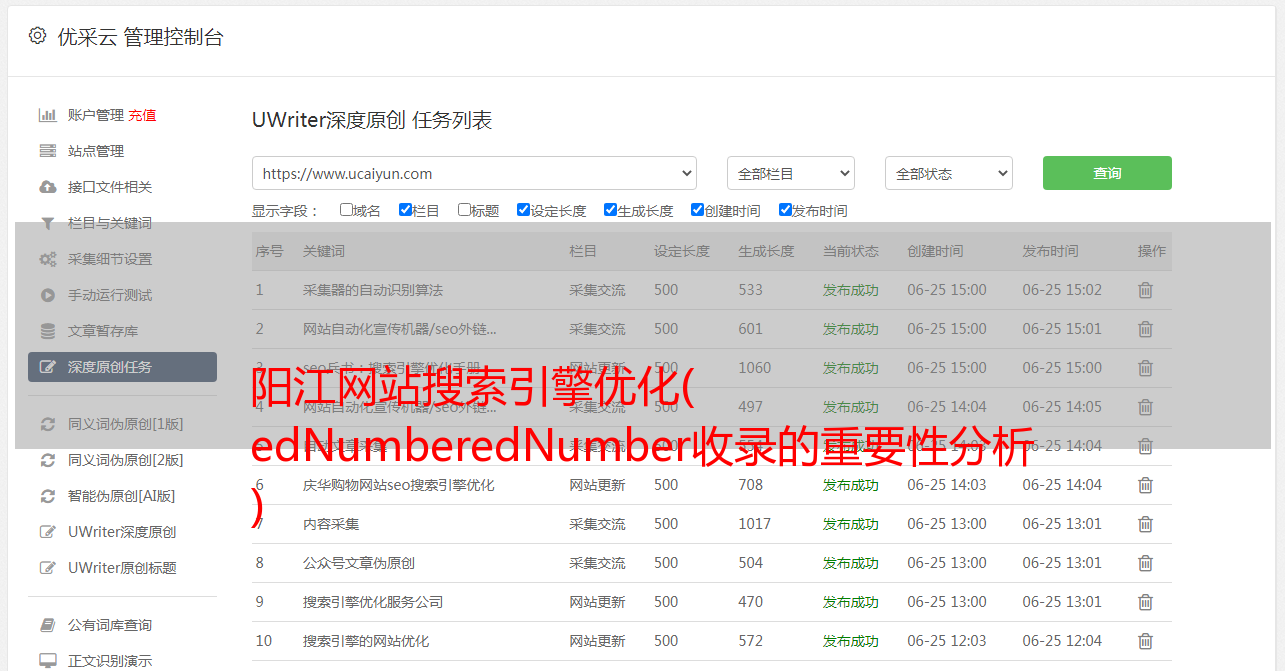Image resolution: width=1285 pixels, height=671 pixels.
Task: Select 深度原创任务 in the sidebar
Action: point(122,367)
